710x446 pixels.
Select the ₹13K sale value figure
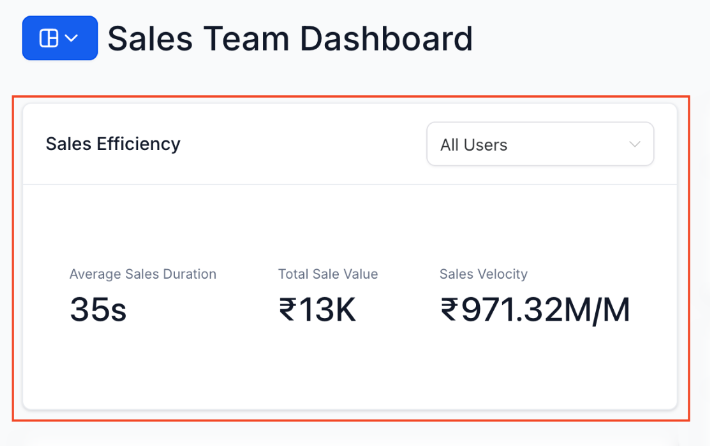pos(318,311)
